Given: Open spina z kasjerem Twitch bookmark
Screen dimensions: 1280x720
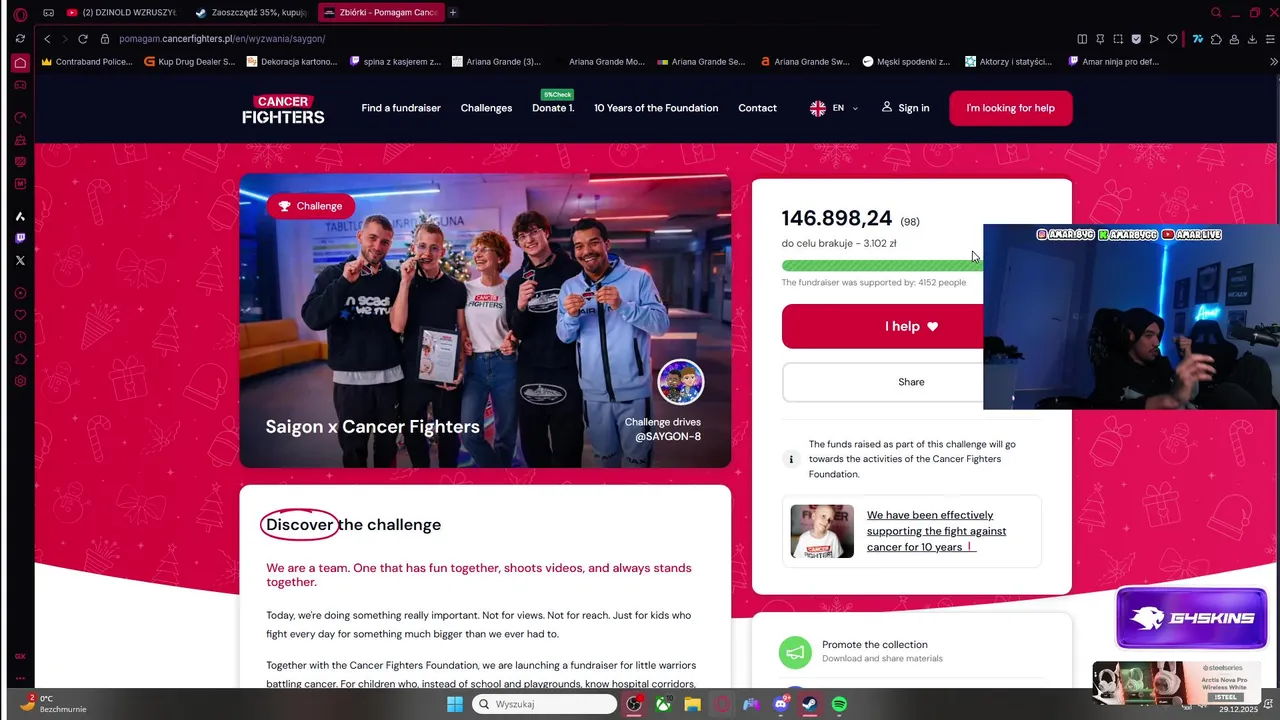Looking at the screenshot, I should [x=395, y=62].
